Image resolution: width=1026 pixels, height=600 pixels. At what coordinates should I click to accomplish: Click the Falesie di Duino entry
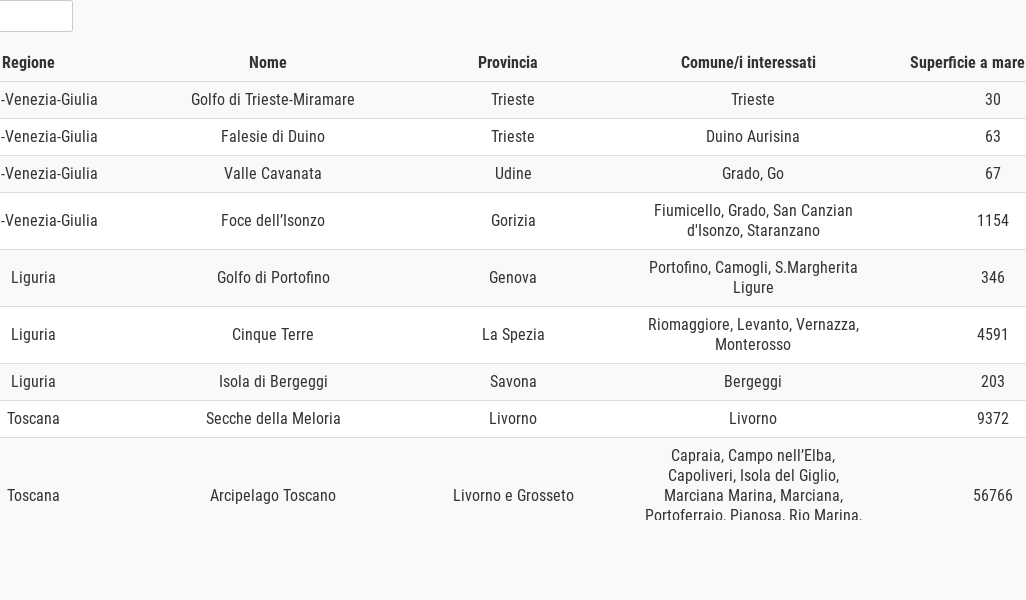273,137
